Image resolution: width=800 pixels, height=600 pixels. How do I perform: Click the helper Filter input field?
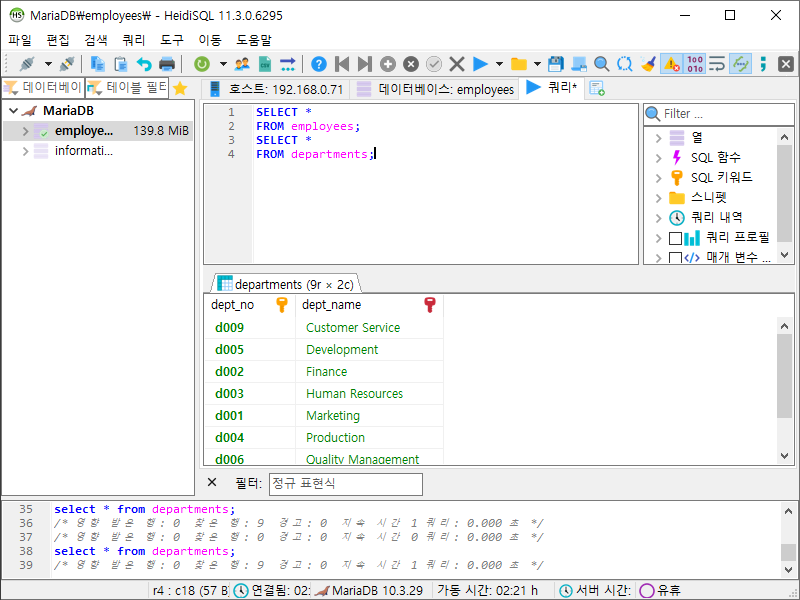click(x=719, y=114)
